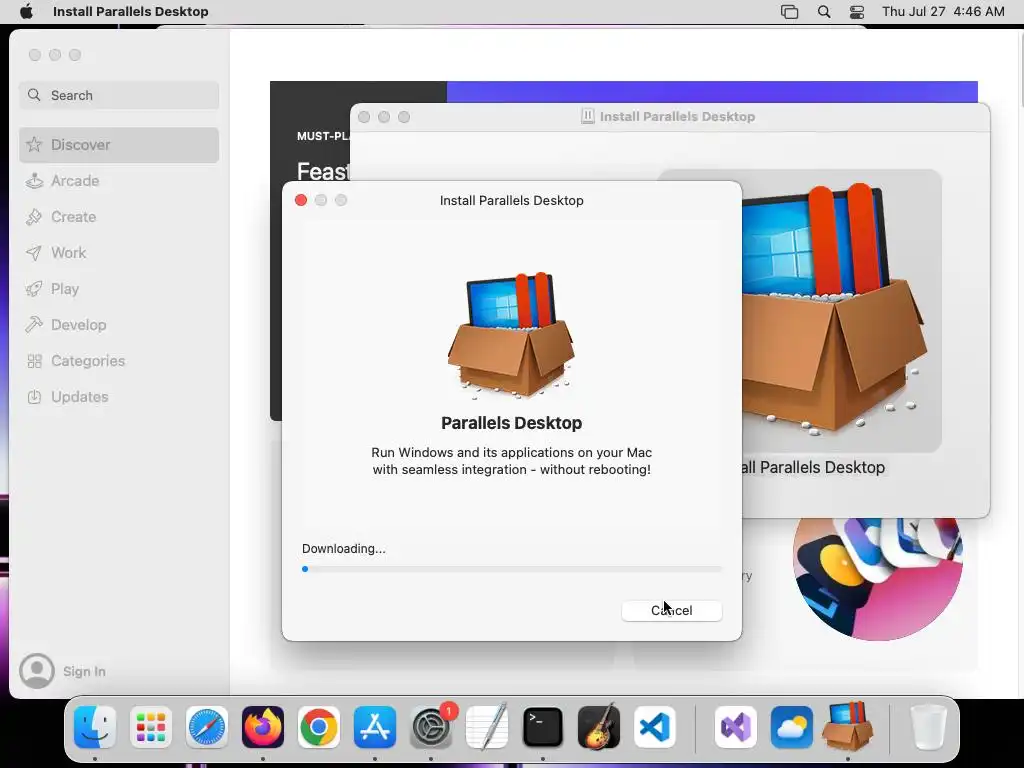The image size is (1024, 768).
Task: Select Discover in App Store sidebar
Action: (119, 145)
